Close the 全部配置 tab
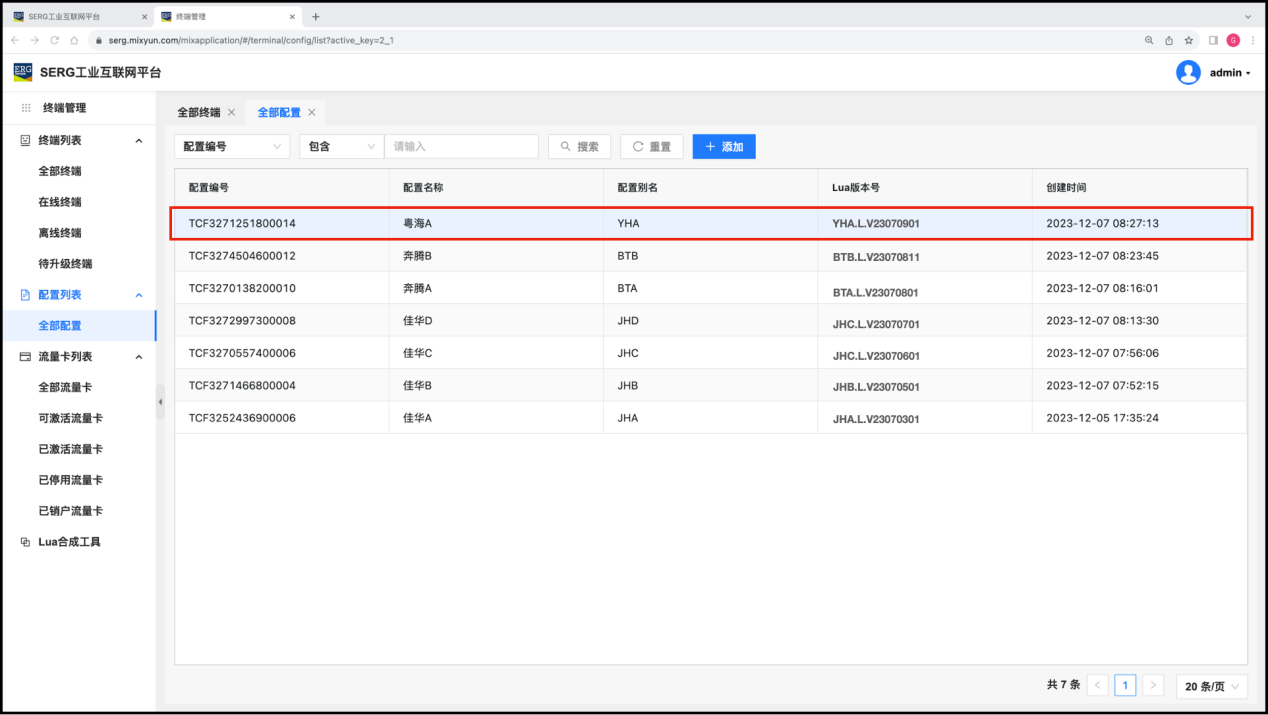 pyautogui.click(x=312, y=113)
